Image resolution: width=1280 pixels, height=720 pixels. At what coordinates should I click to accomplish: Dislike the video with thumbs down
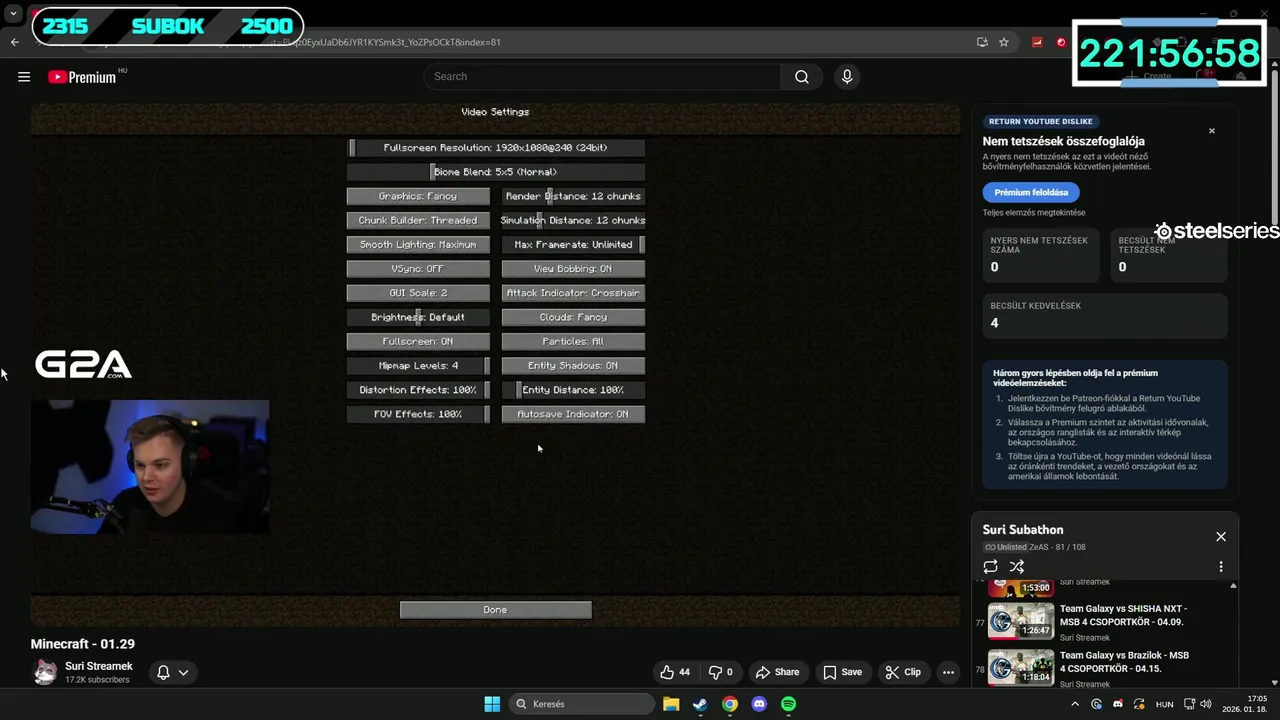coord(721,672)
